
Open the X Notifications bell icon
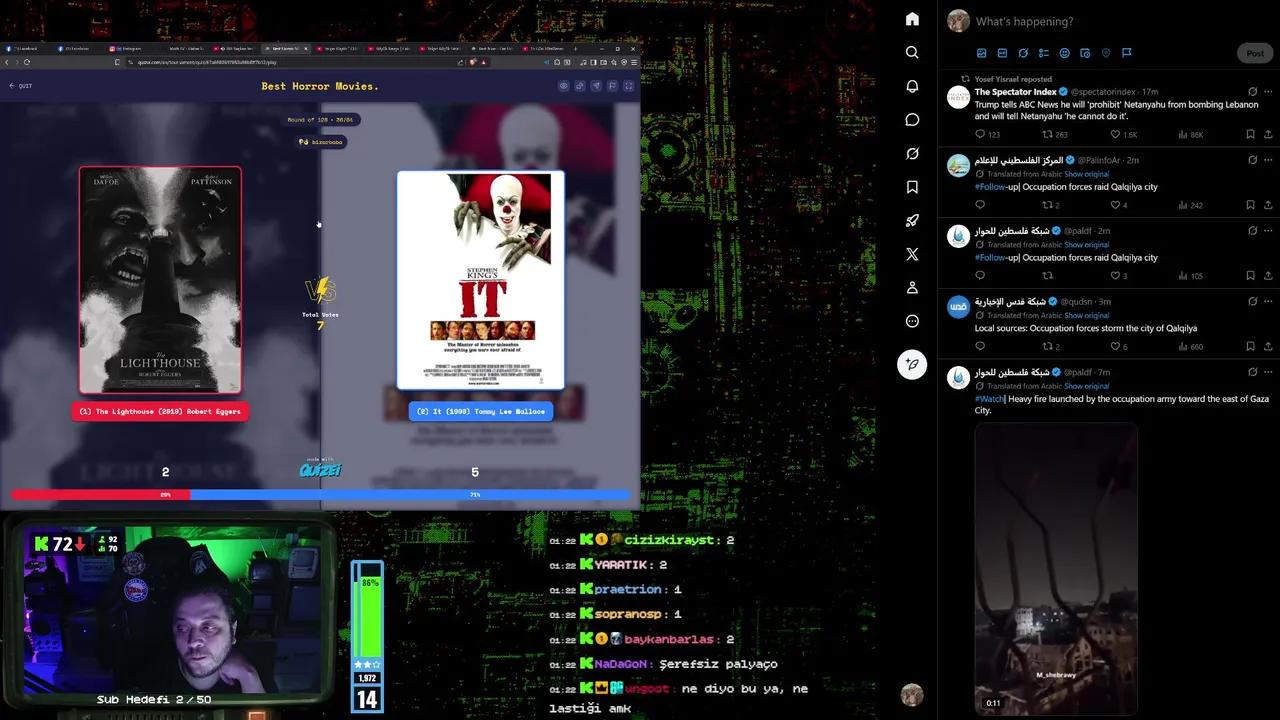click(x=912, y=86)
